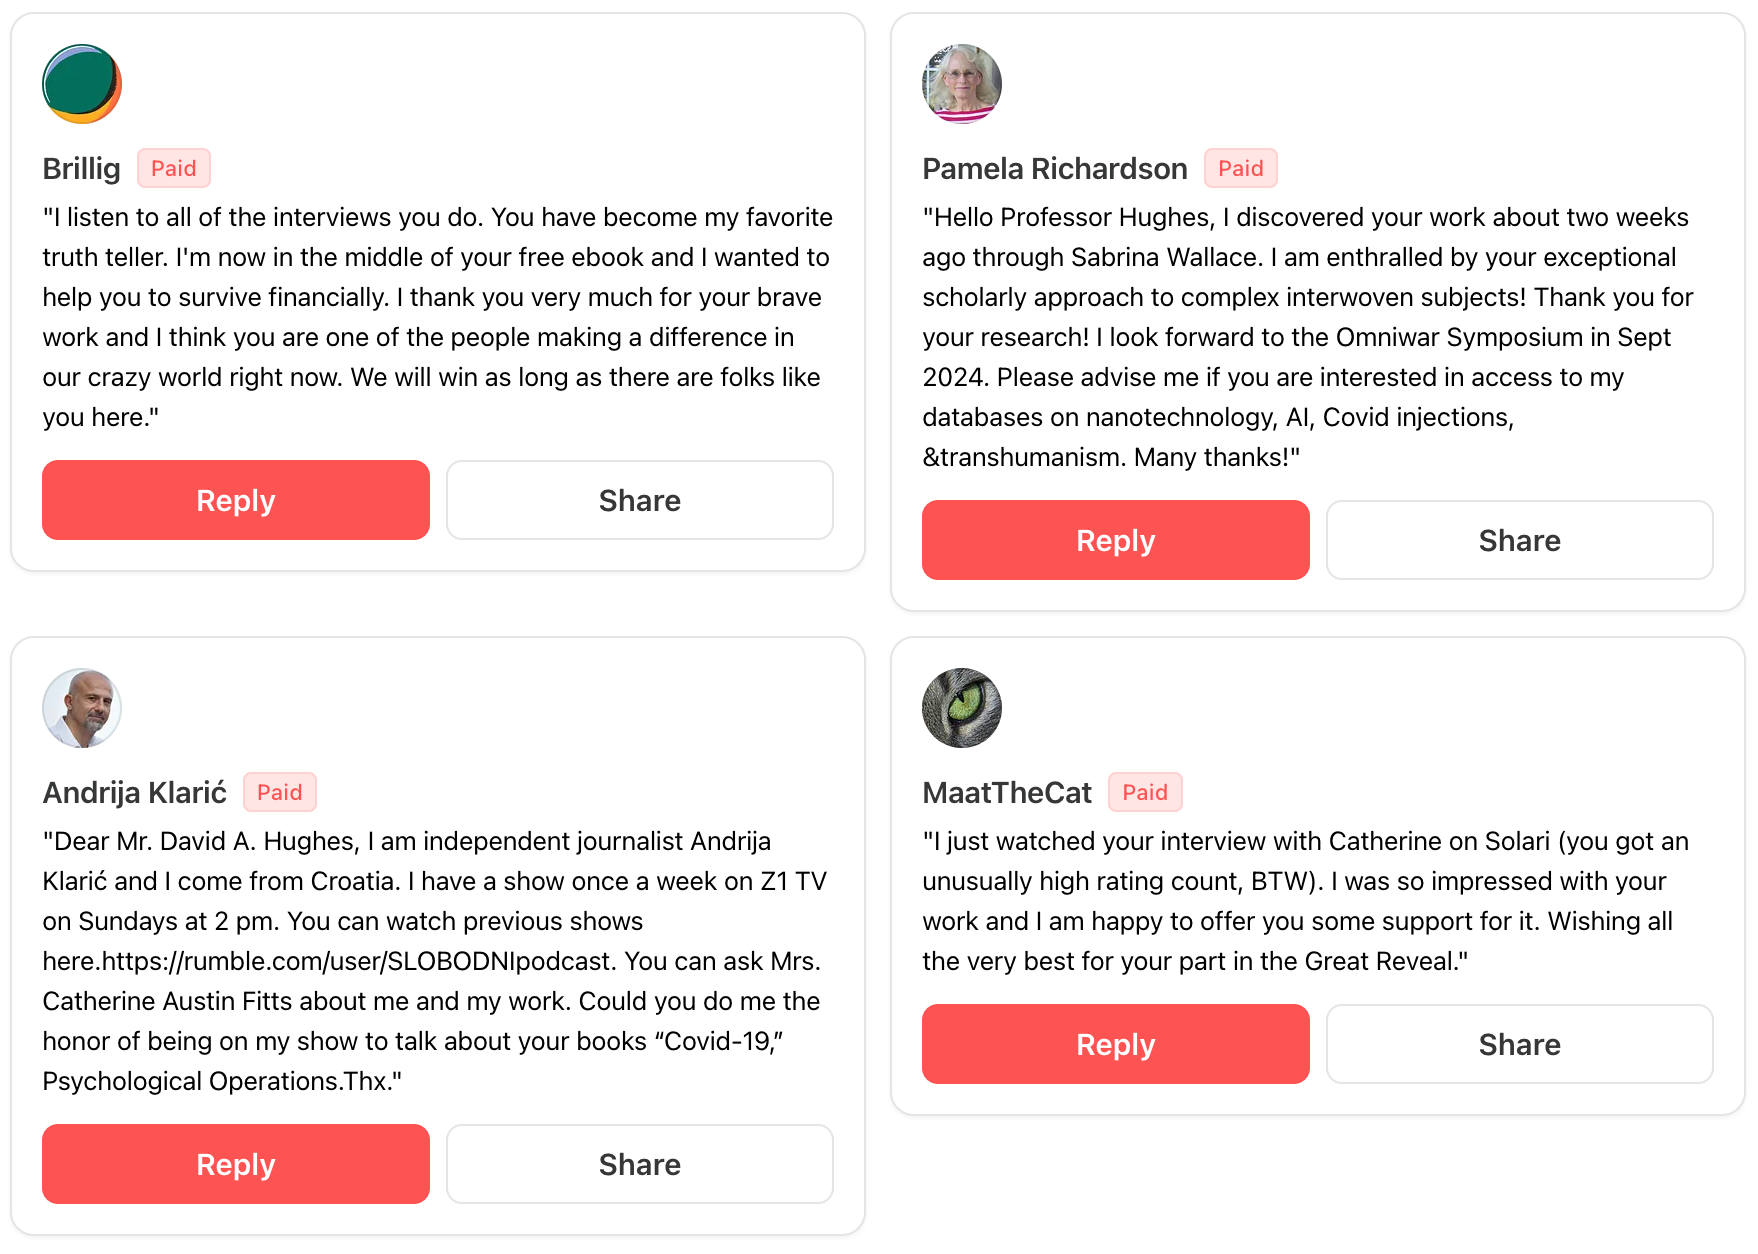Viewport: 1758px width, 1254px height.
Task: Share Pamela Richardson's comment
Action: click(x=1520, y=540)
